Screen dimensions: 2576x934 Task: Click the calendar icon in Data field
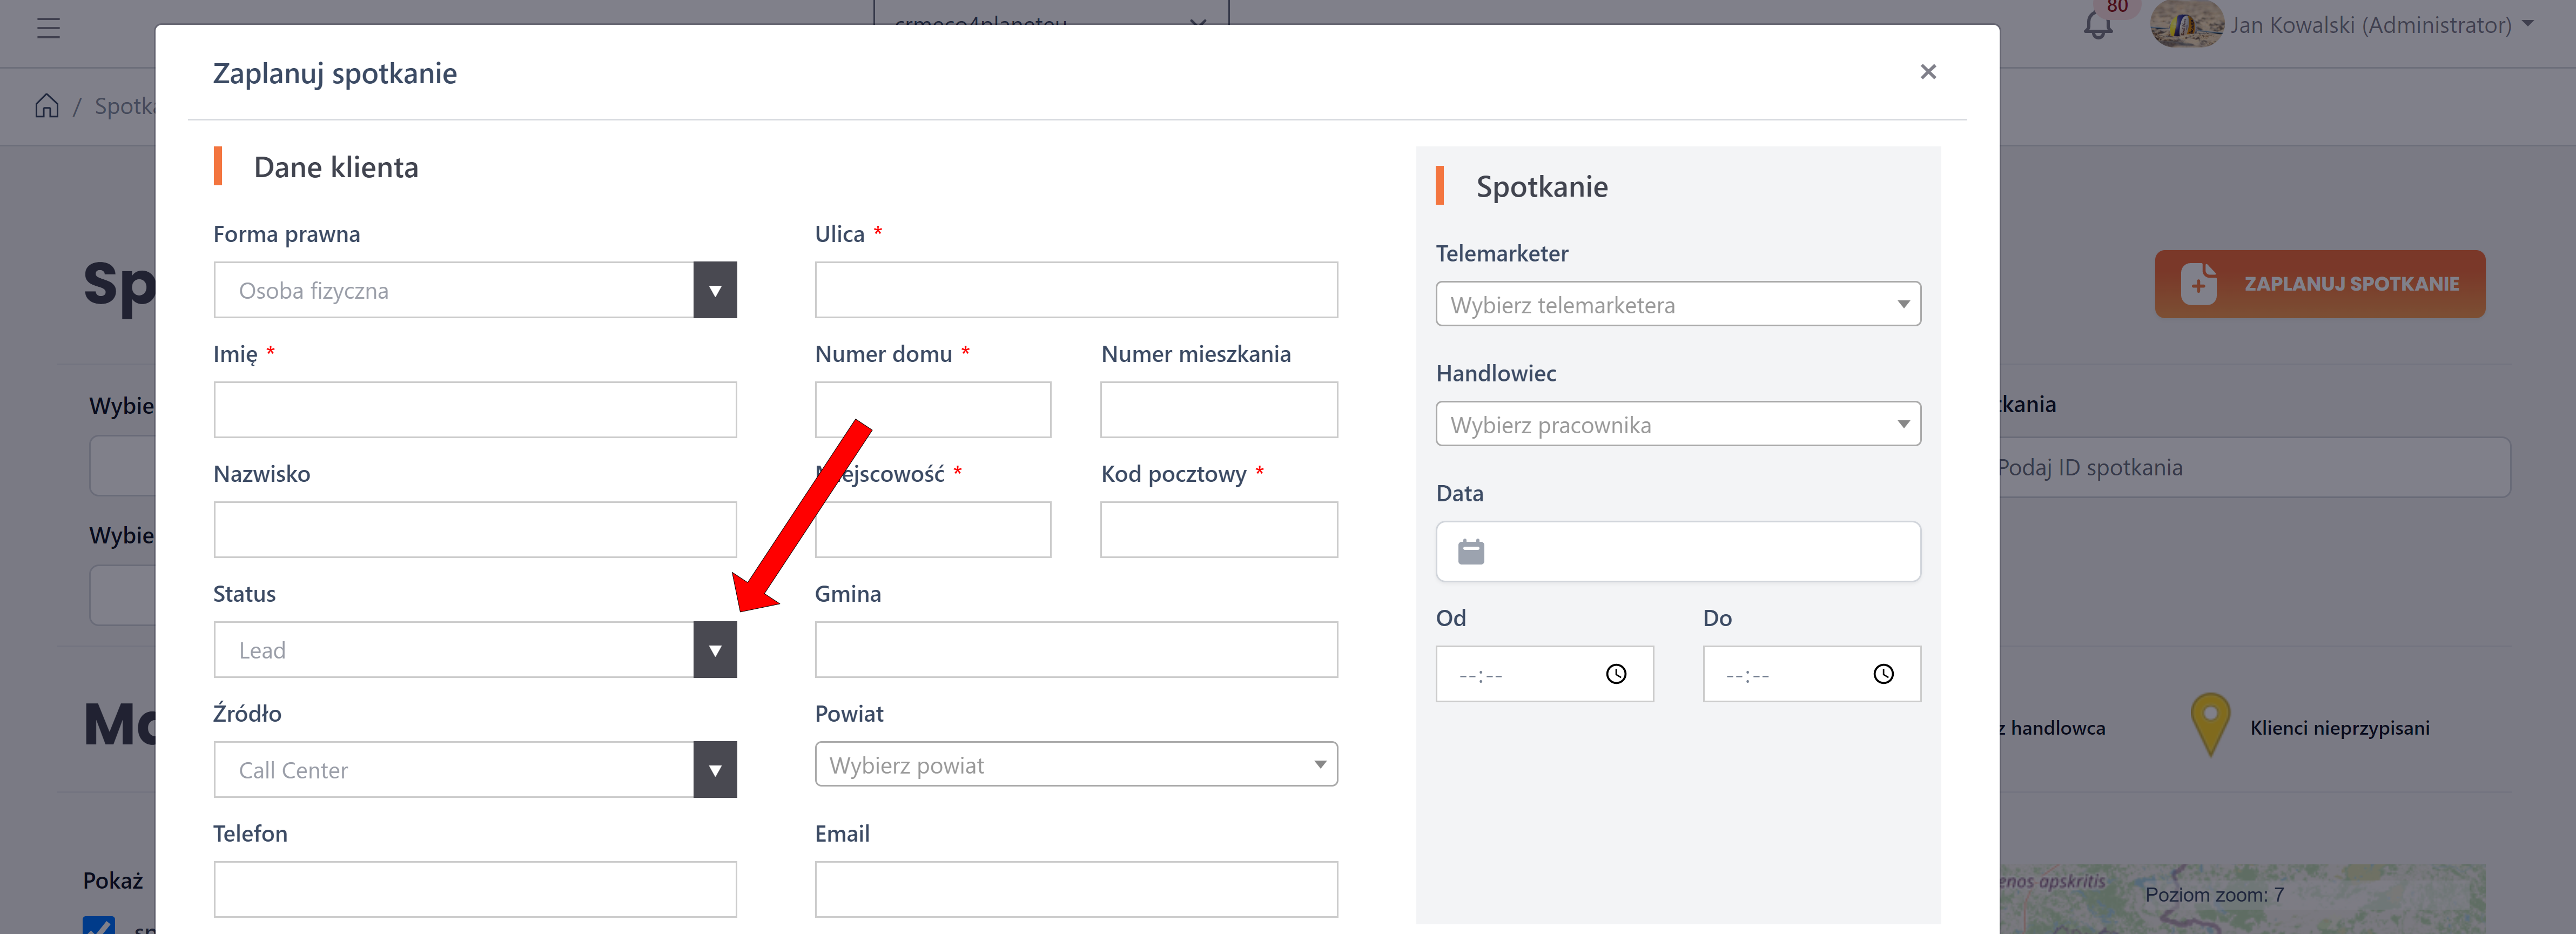point(1470,552)
